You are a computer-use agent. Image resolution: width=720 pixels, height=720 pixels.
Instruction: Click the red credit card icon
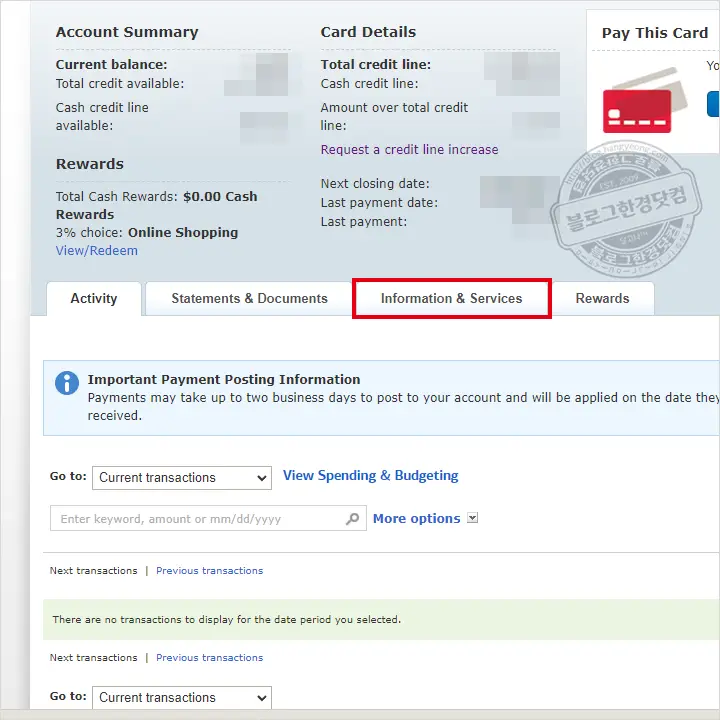(637, 111)
